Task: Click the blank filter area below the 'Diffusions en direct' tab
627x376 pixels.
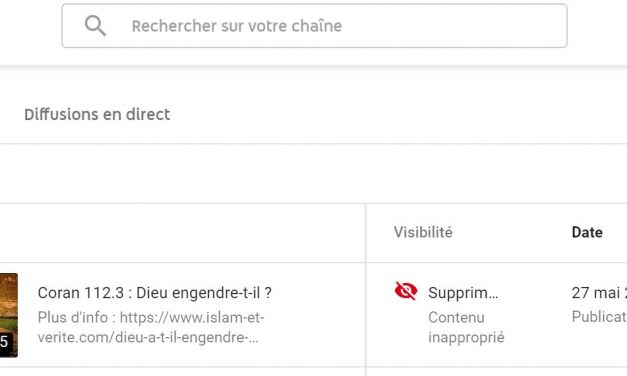Action: point(314,174)
